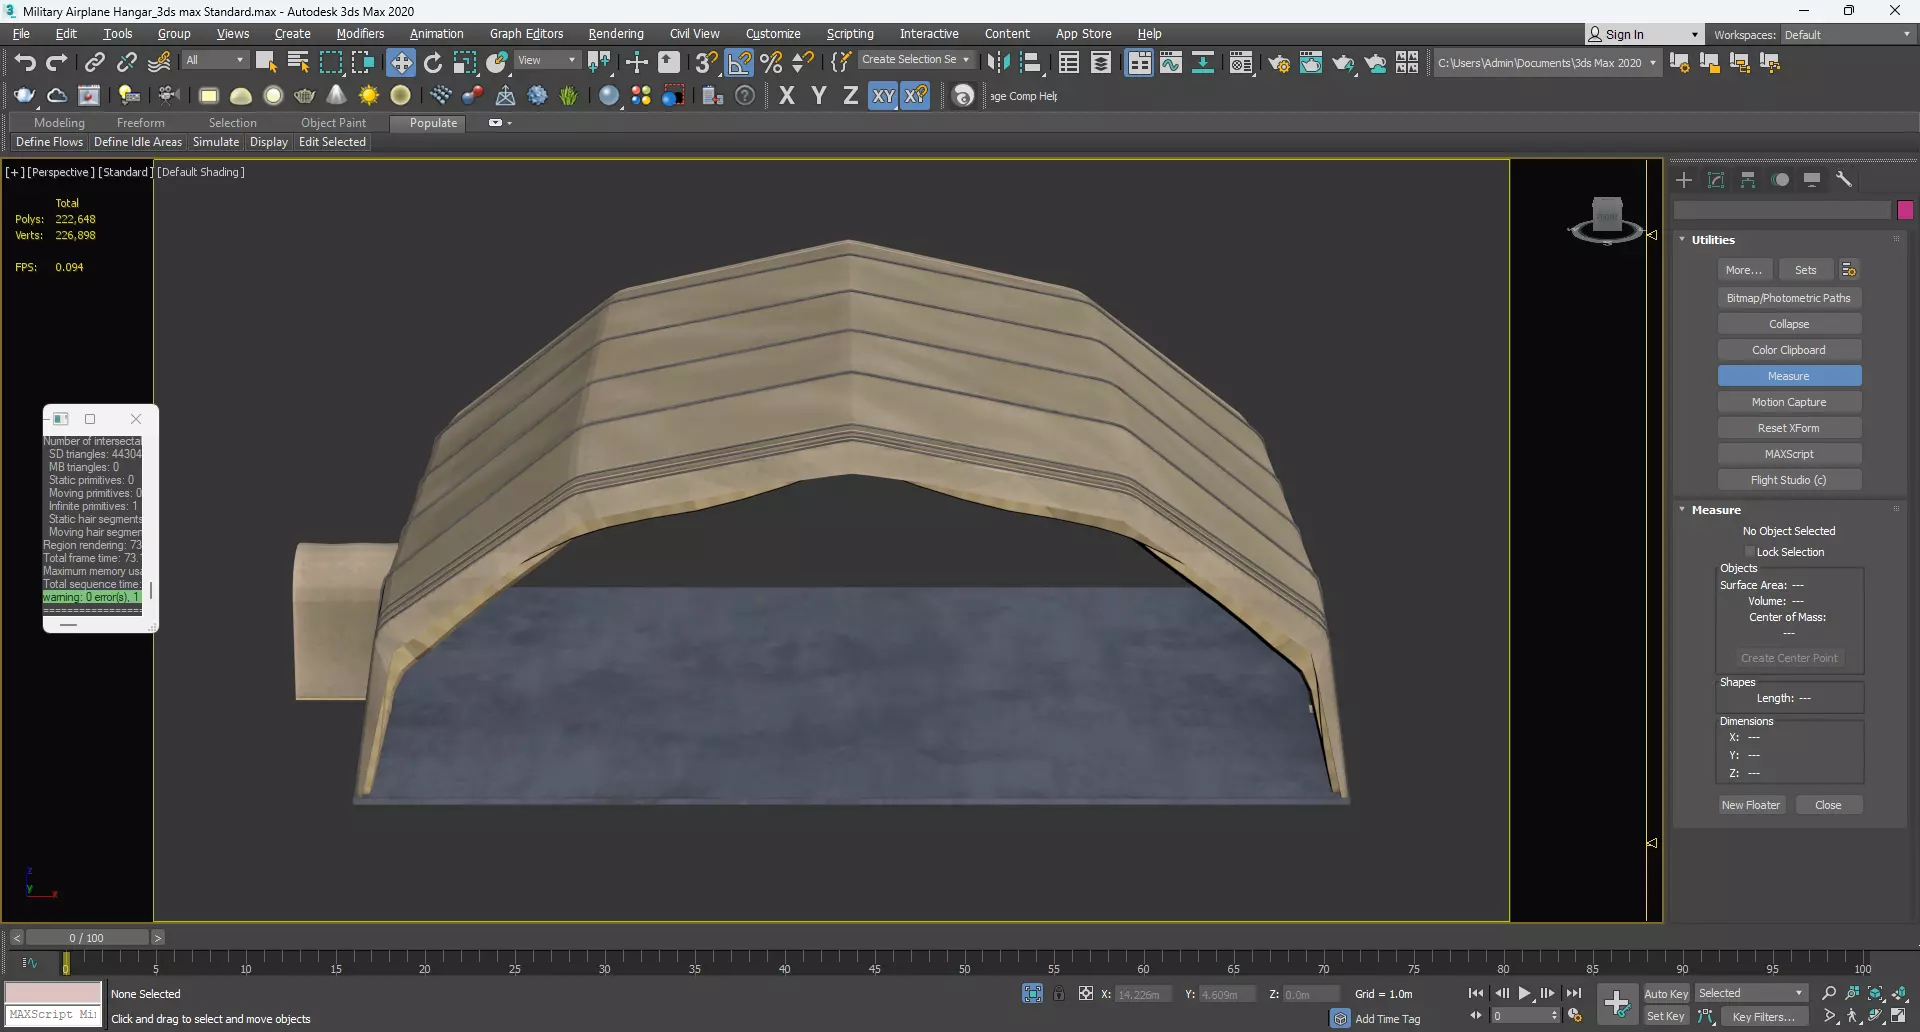
Task: Click the Play Animation button
Action: coord(1524,993)
